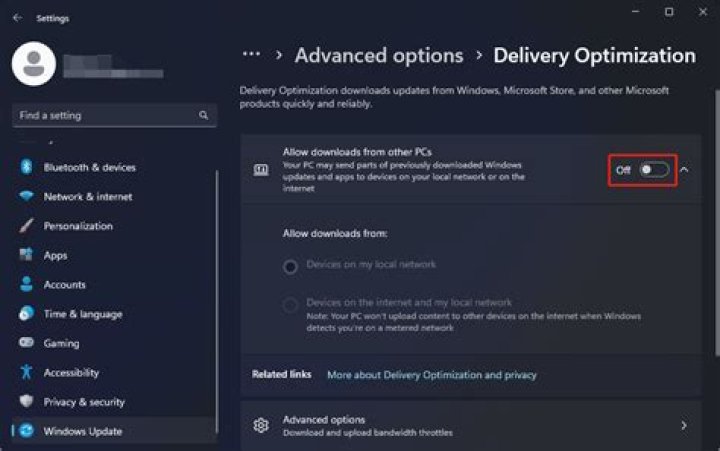Click the Network & internet wifi icon

click(26, 197)
